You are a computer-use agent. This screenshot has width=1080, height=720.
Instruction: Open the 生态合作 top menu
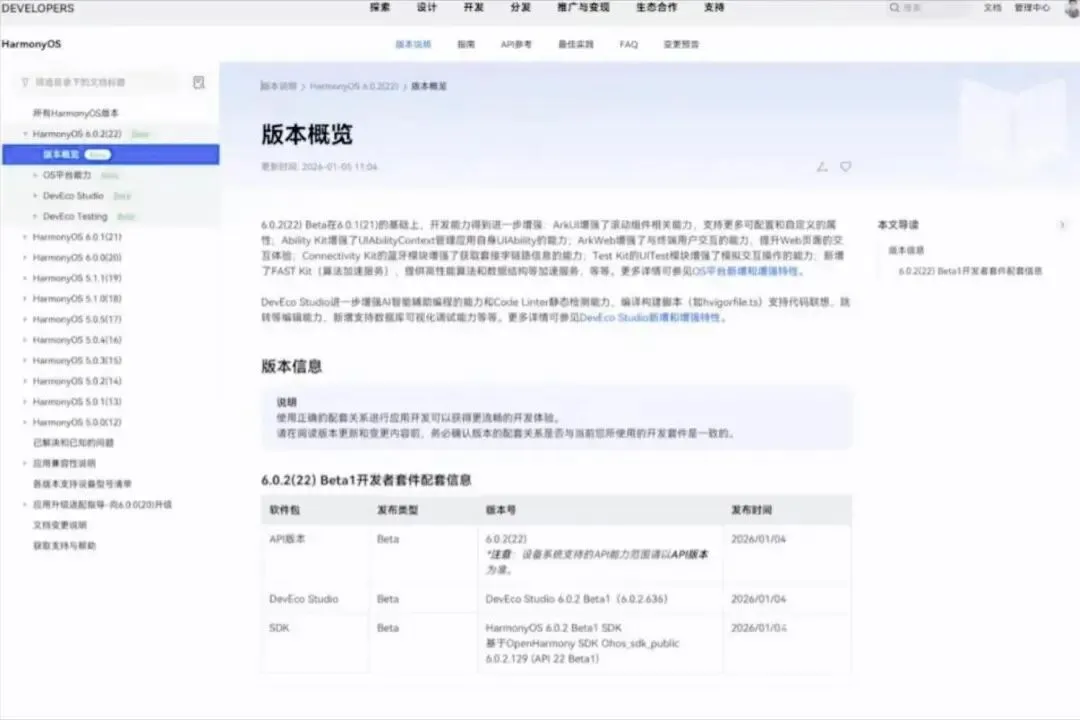pos(656,8)
